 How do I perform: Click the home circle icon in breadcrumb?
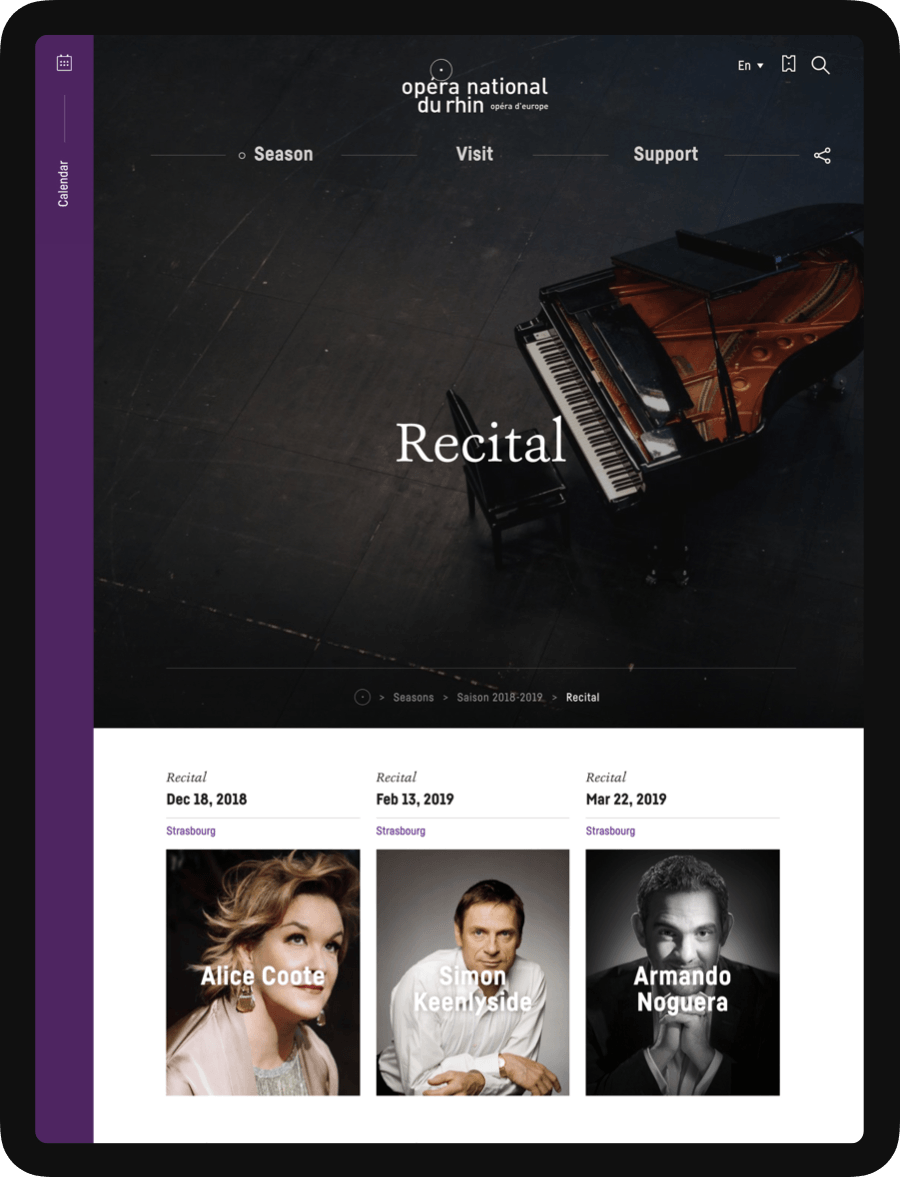pyautogui.click(x=362, y=697)
